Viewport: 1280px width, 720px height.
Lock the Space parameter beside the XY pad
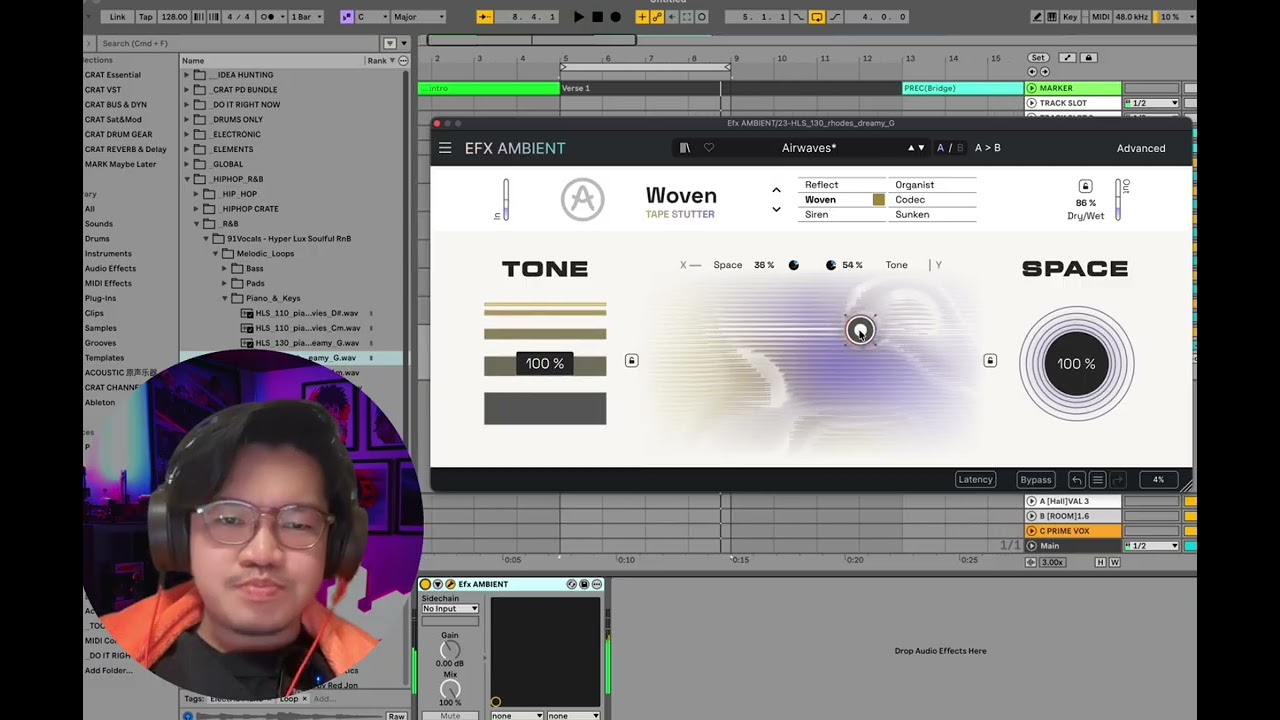tap(990, 360)
